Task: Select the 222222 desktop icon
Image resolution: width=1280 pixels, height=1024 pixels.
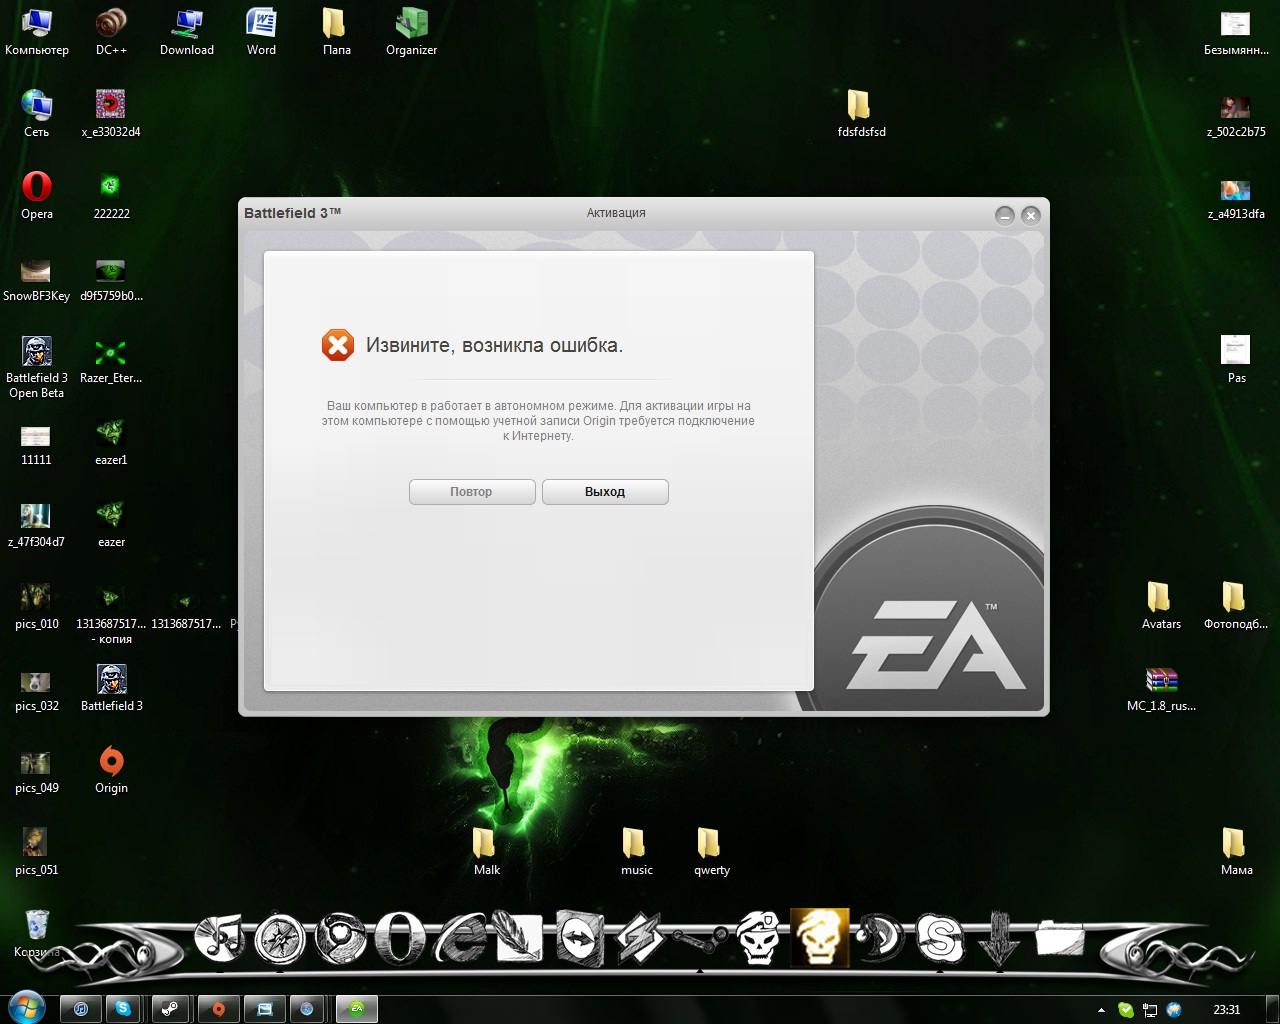Action: click(111, 196)
